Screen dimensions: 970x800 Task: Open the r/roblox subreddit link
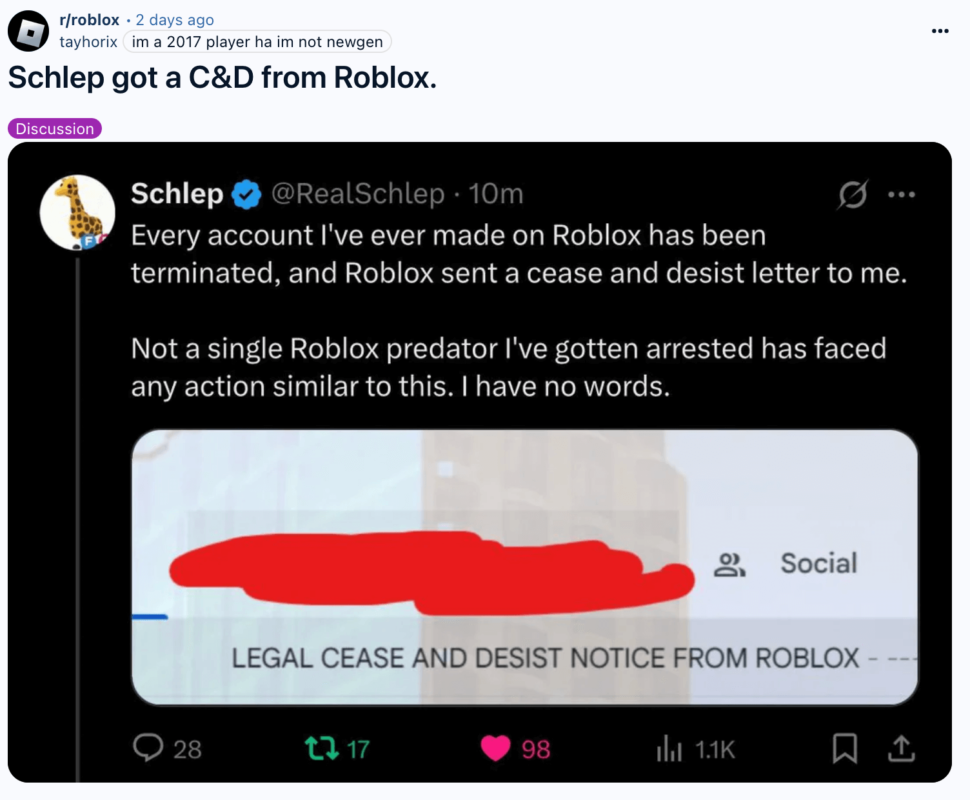[89, 20]
